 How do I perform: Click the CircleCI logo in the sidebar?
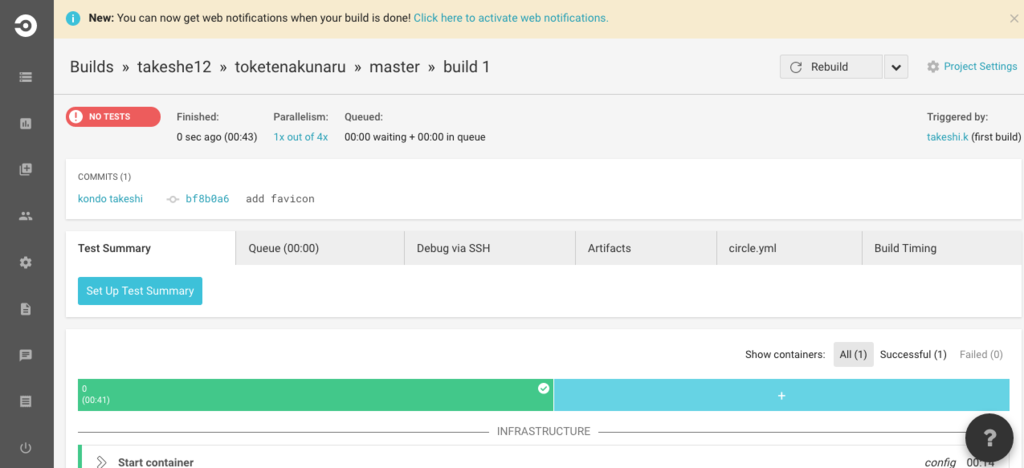[26, 26]
